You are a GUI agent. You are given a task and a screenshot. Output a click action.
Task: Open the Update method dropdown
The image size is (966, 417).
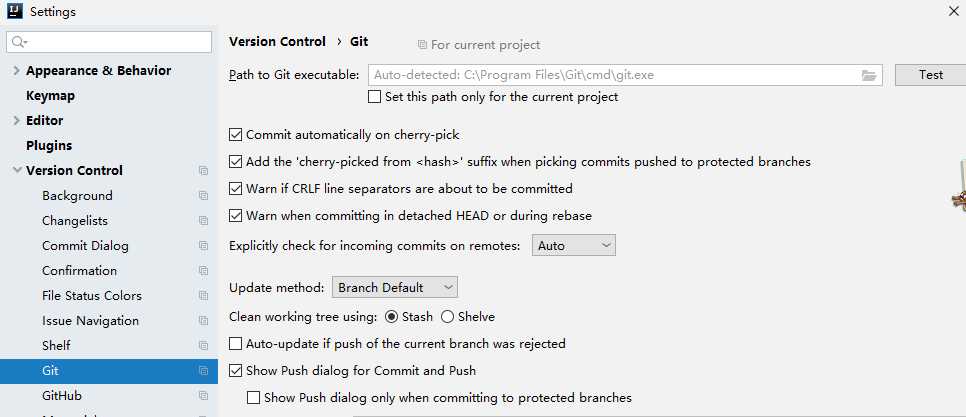coord(394,287)
